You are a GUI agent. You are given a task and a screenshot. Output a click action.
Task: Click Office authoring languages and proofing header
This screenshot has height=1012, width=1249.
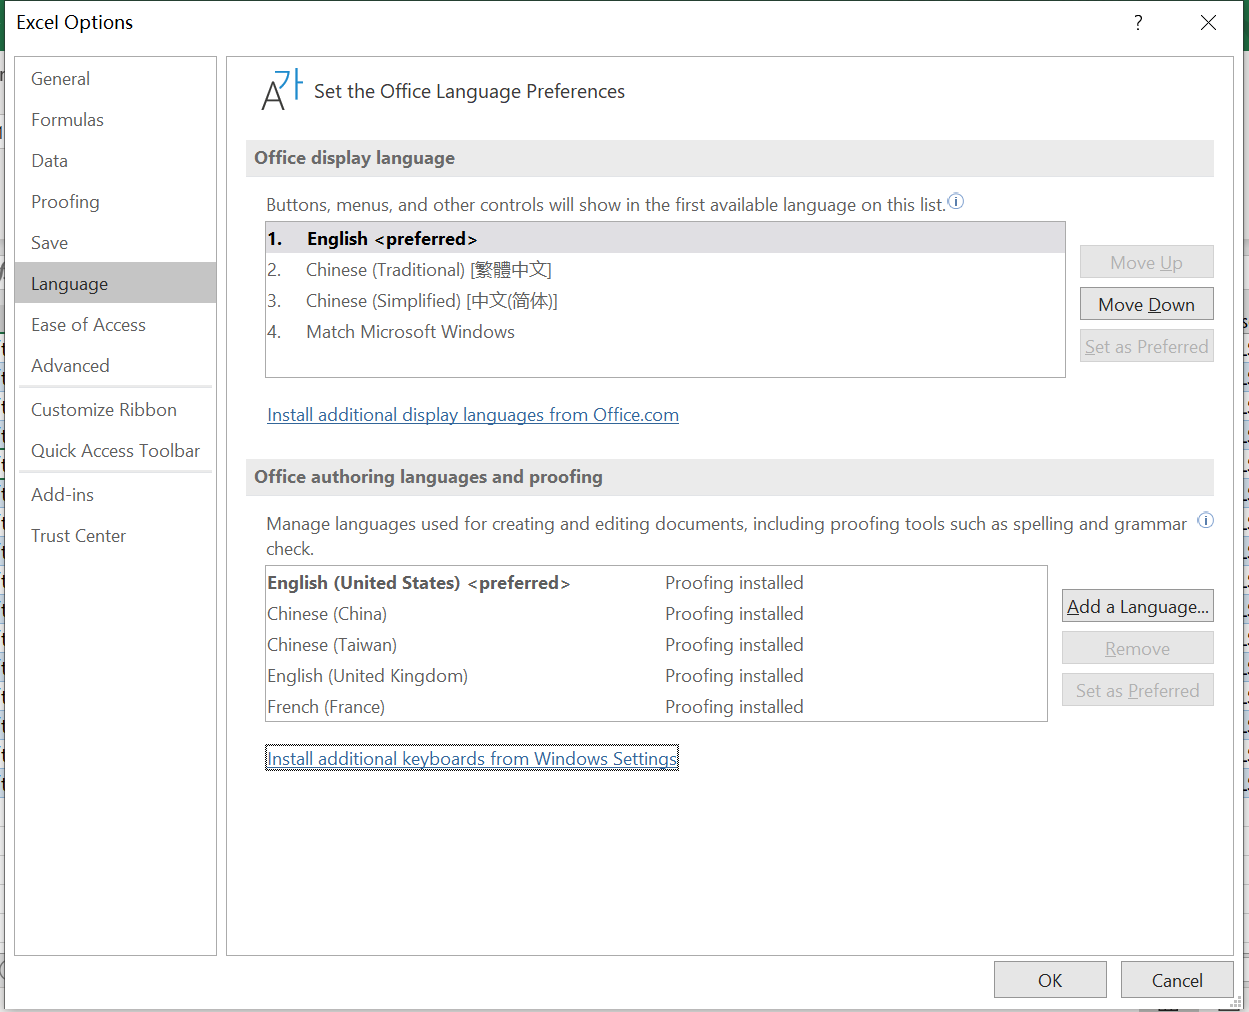point(729,477)
